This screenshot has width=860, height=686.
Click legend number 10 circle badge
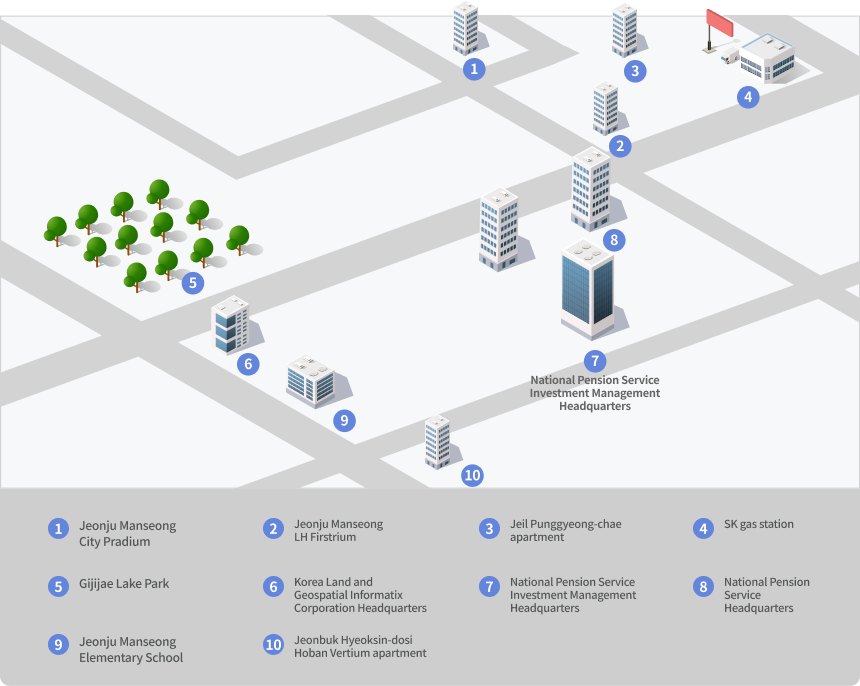point(273,644)
